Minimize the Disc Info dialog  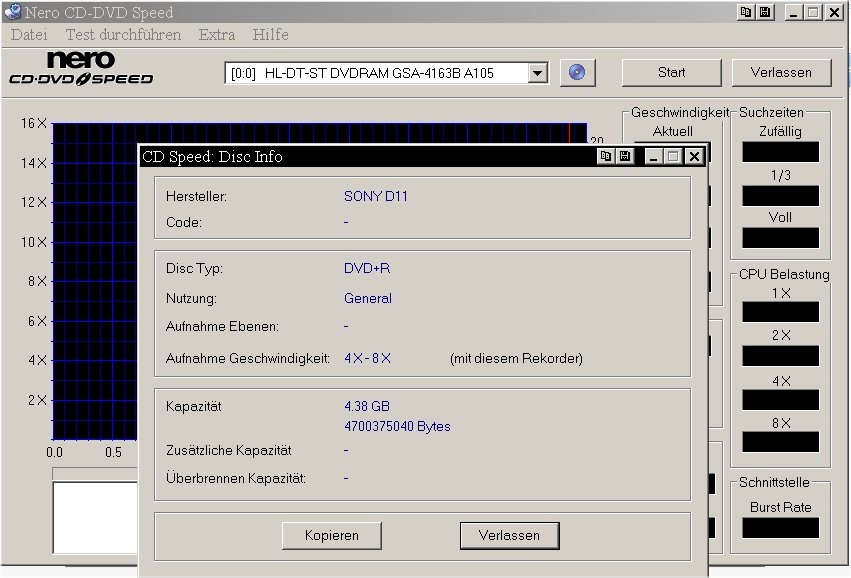(x=654, y=156)
